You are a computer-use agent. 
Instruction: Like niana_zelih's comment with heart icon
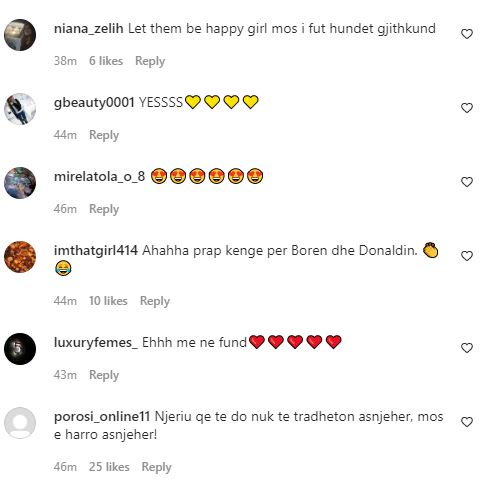pyautogui.click(x=467, y=34)
